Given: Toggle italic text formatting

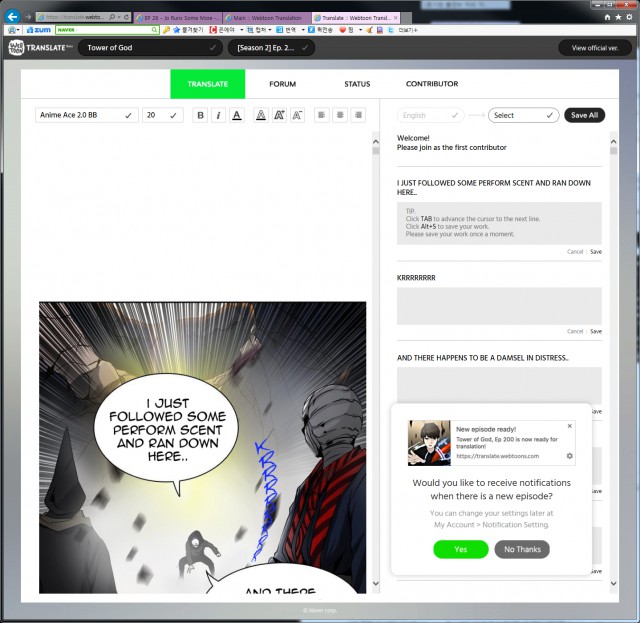Looking at the screenshot, I should coord(217,116).
